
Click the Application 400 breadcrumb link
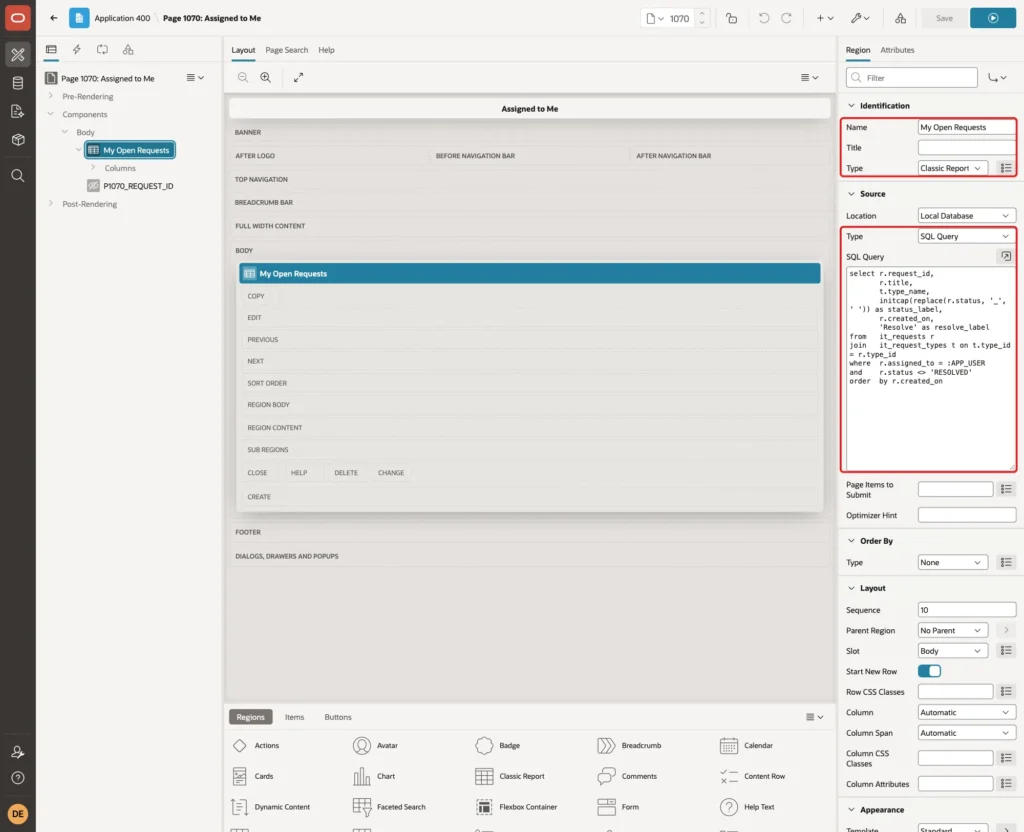point(122,18)
